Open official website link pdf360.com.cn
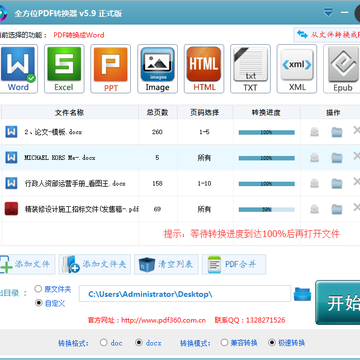 [163, 320]
